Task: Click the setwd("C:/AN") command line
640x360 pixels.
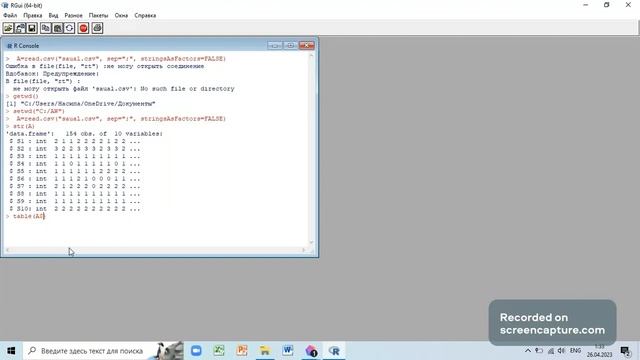Action: tap(36, 111)
